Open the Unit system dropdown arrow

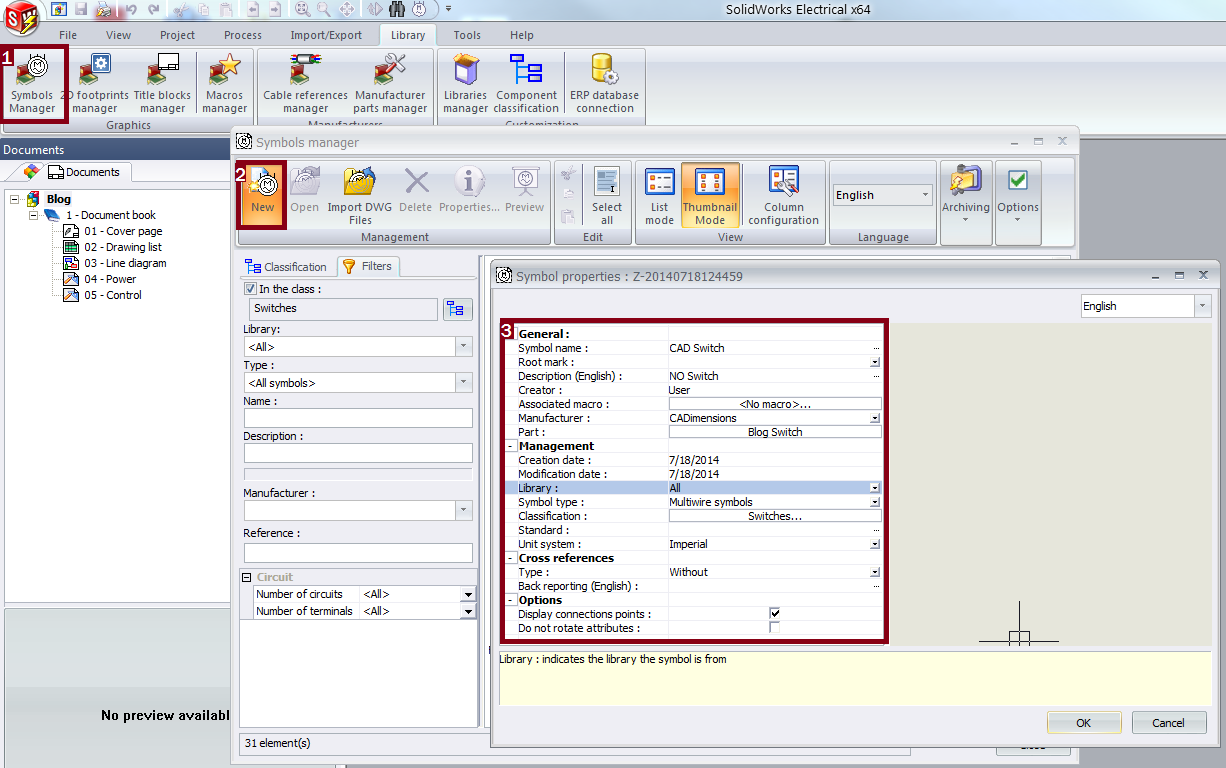[875, 544]
